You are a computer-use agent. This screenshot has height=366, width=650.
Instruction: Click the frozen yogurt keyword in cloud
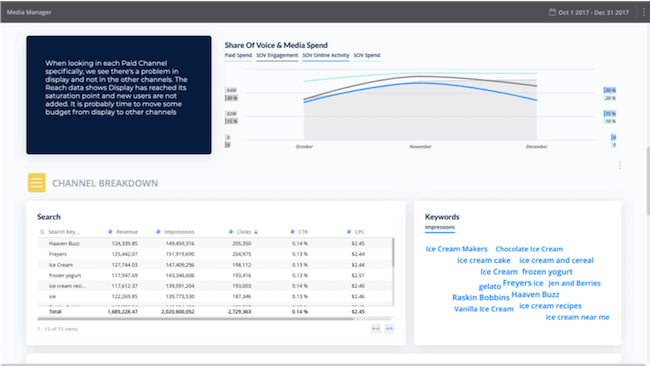547,272
